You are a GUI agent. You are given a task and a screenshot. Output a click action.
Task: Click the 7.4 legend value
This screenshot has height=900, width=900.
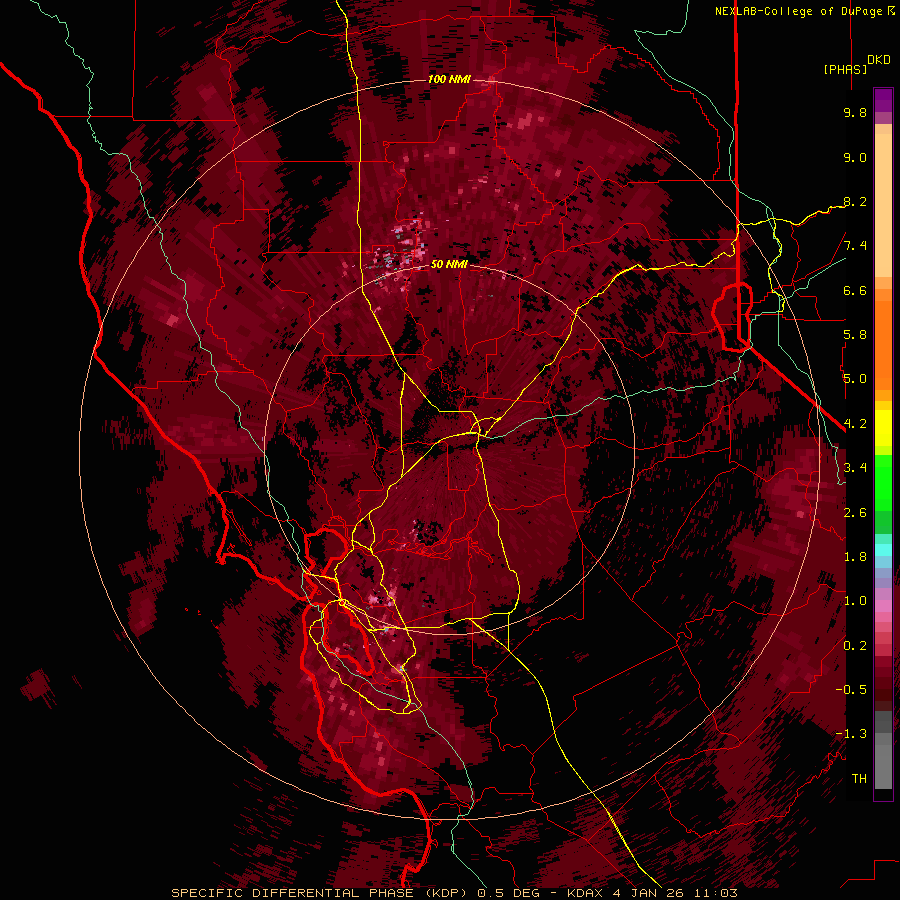pos(855,246)
